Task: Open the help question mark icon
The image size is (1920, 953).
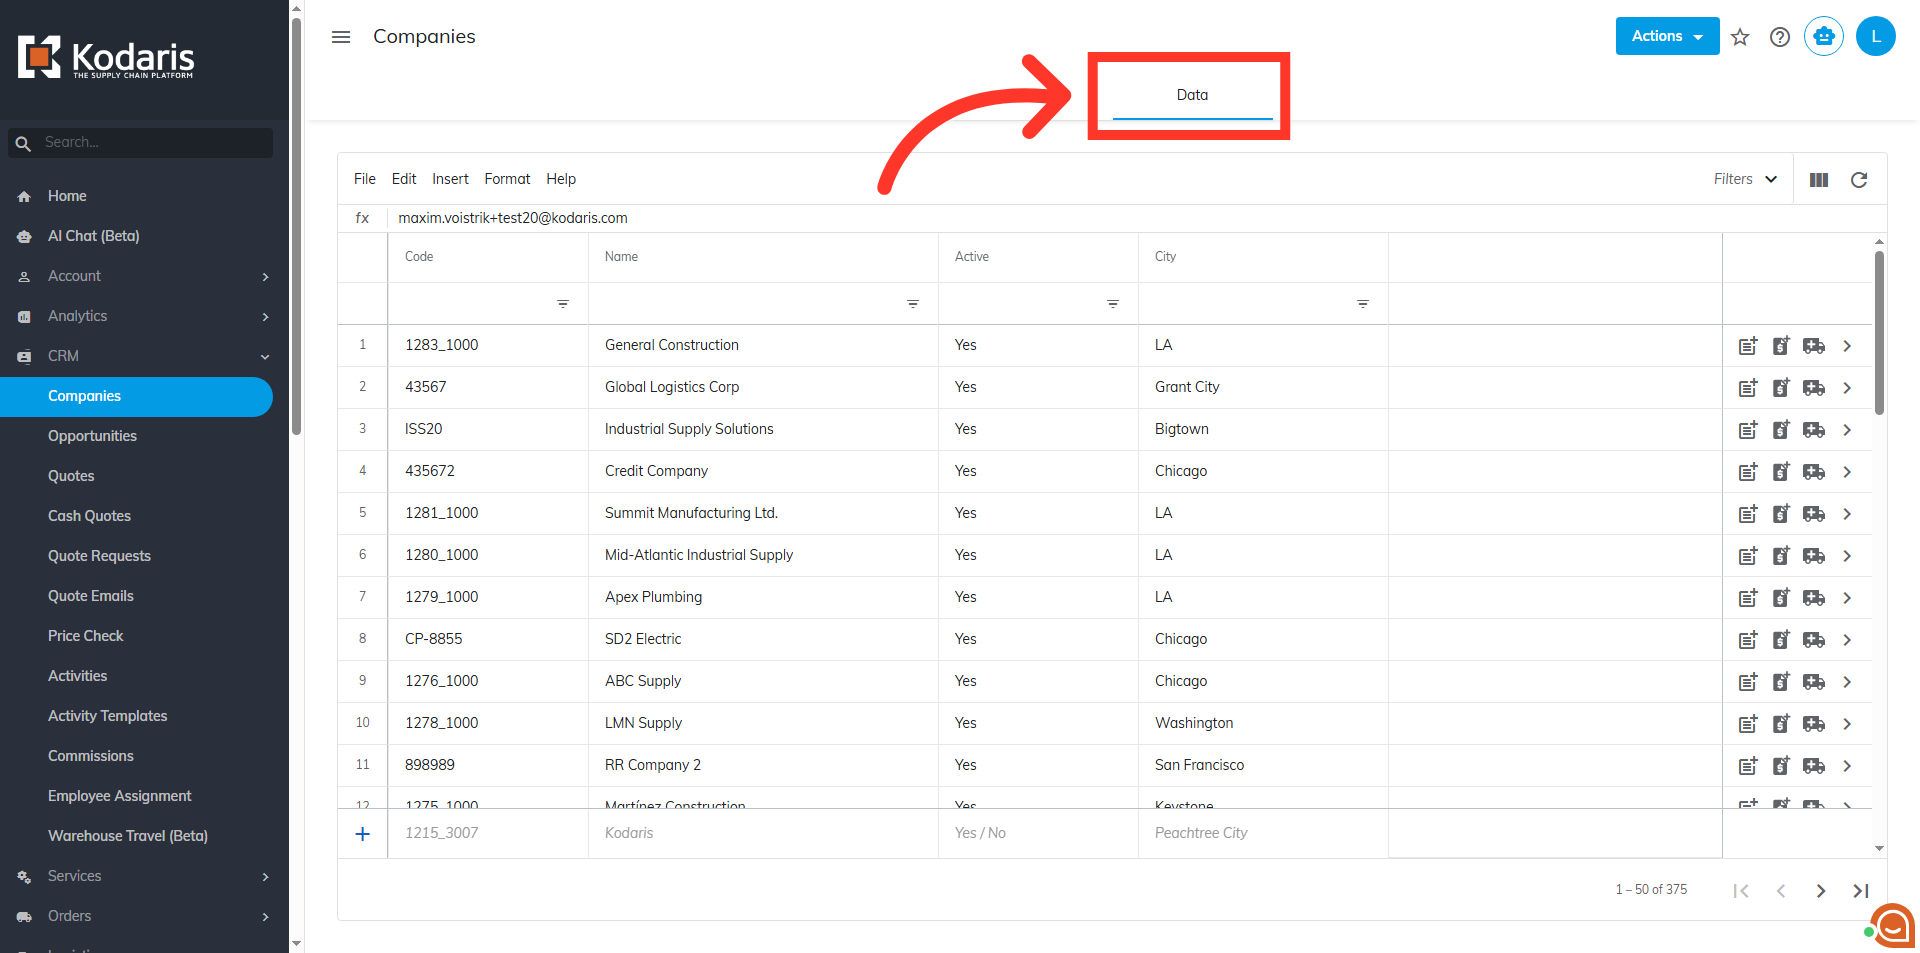Action: 1780,37
